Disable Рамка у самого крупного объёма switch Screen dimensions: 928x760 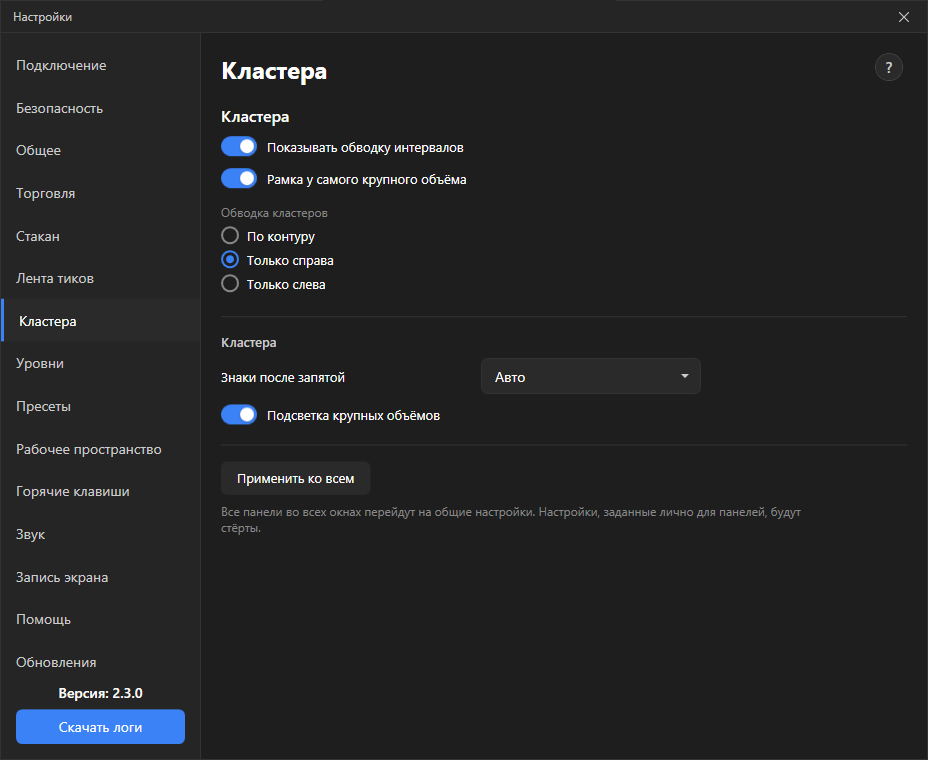239,179
